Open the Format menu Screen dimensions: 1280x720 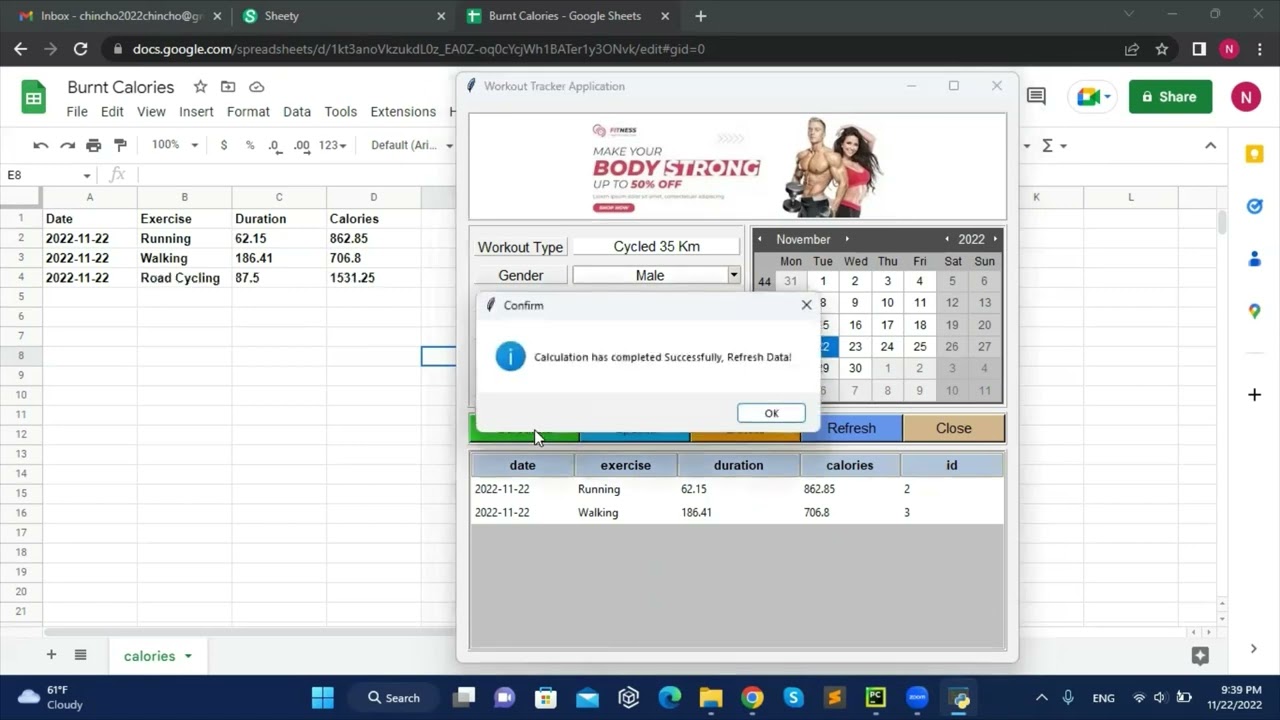[x=248, y=112]
